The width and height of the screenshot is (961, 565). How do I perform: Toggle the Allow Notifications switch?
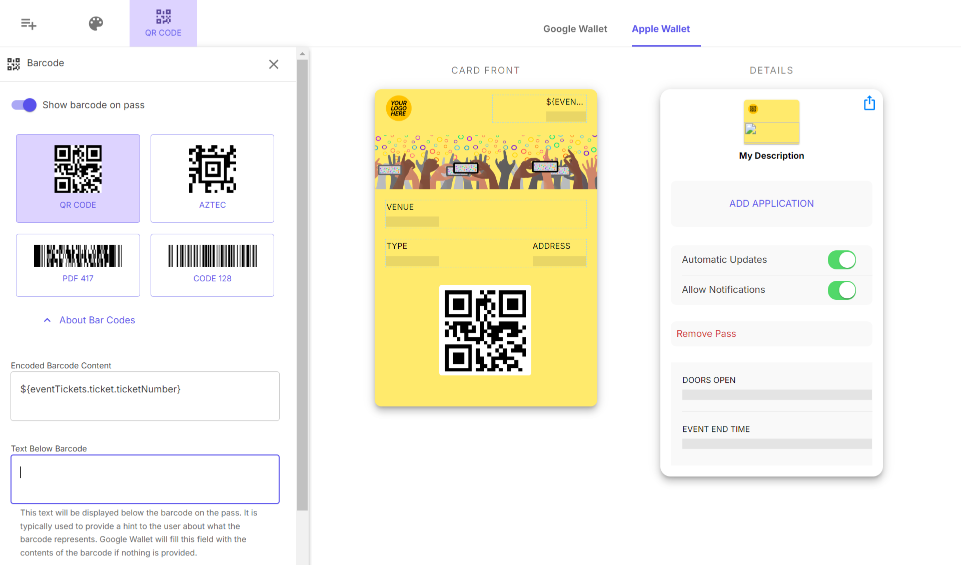841,290
